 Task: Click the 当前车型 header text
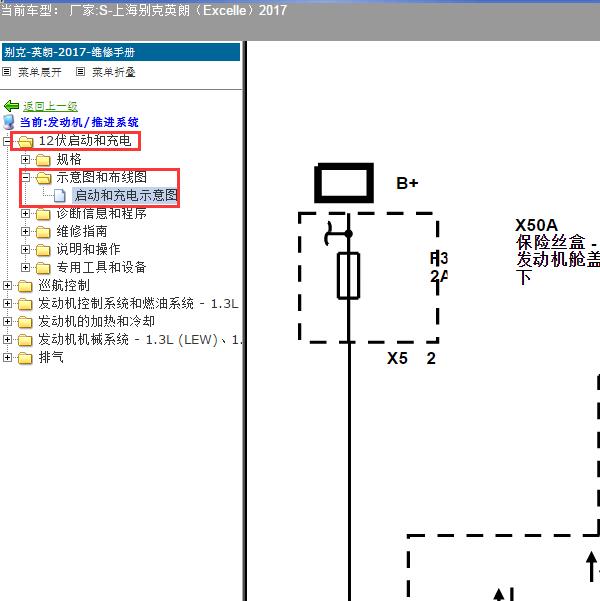coord(143,10)
